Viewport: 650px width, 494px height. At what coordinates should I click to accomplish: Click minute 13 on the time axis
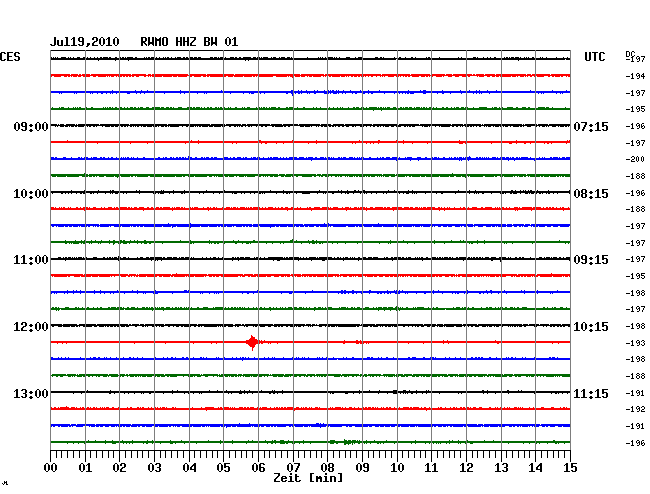(x=501, y=468)
